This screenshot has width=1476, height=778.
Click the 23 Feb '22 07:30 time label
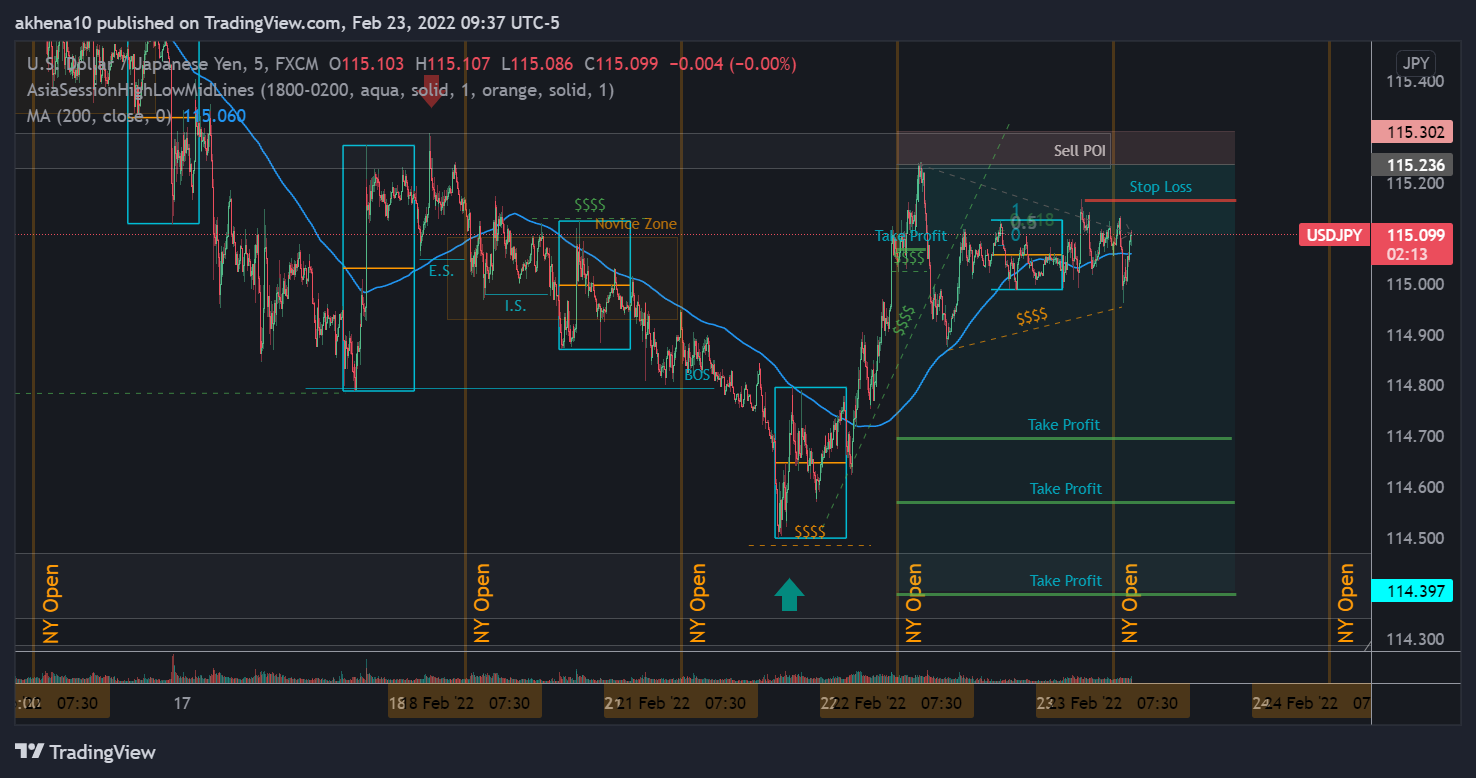1113,703
